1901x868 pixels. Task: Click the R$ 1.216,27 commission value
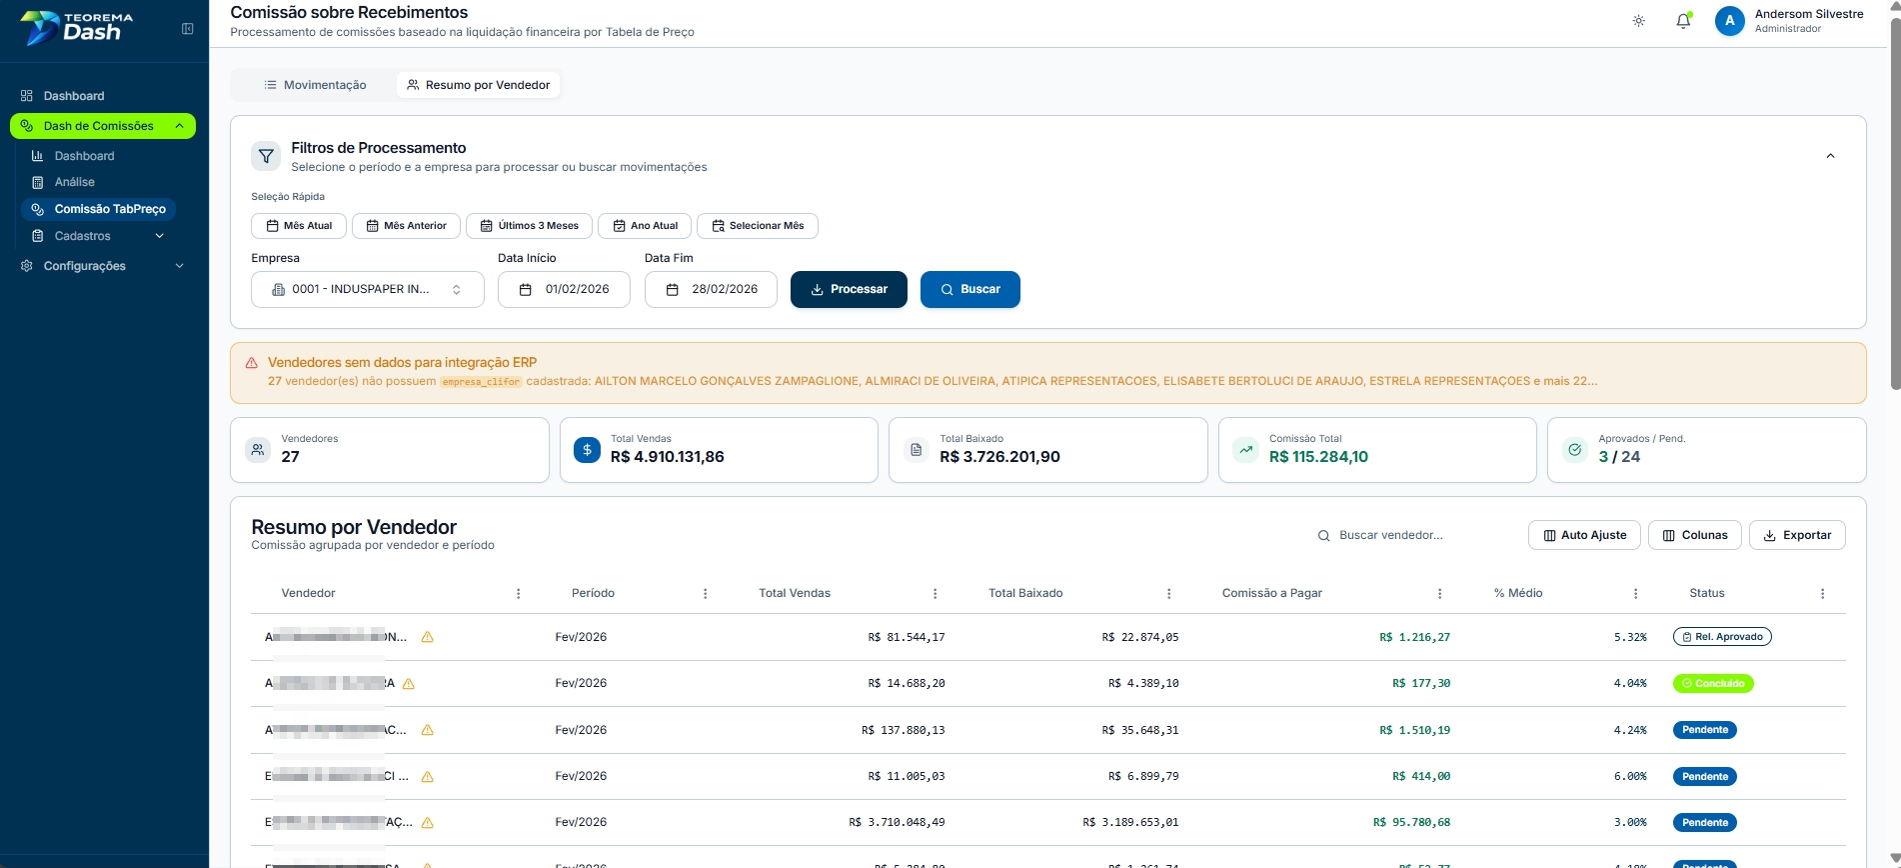click(1414, 637)
